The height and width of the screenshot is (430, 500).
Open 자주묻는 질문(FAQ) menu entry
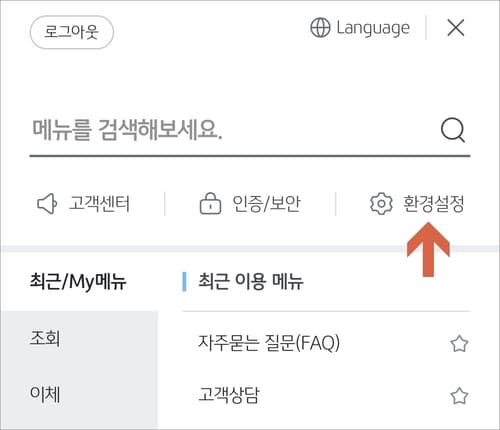pos(269,343)
